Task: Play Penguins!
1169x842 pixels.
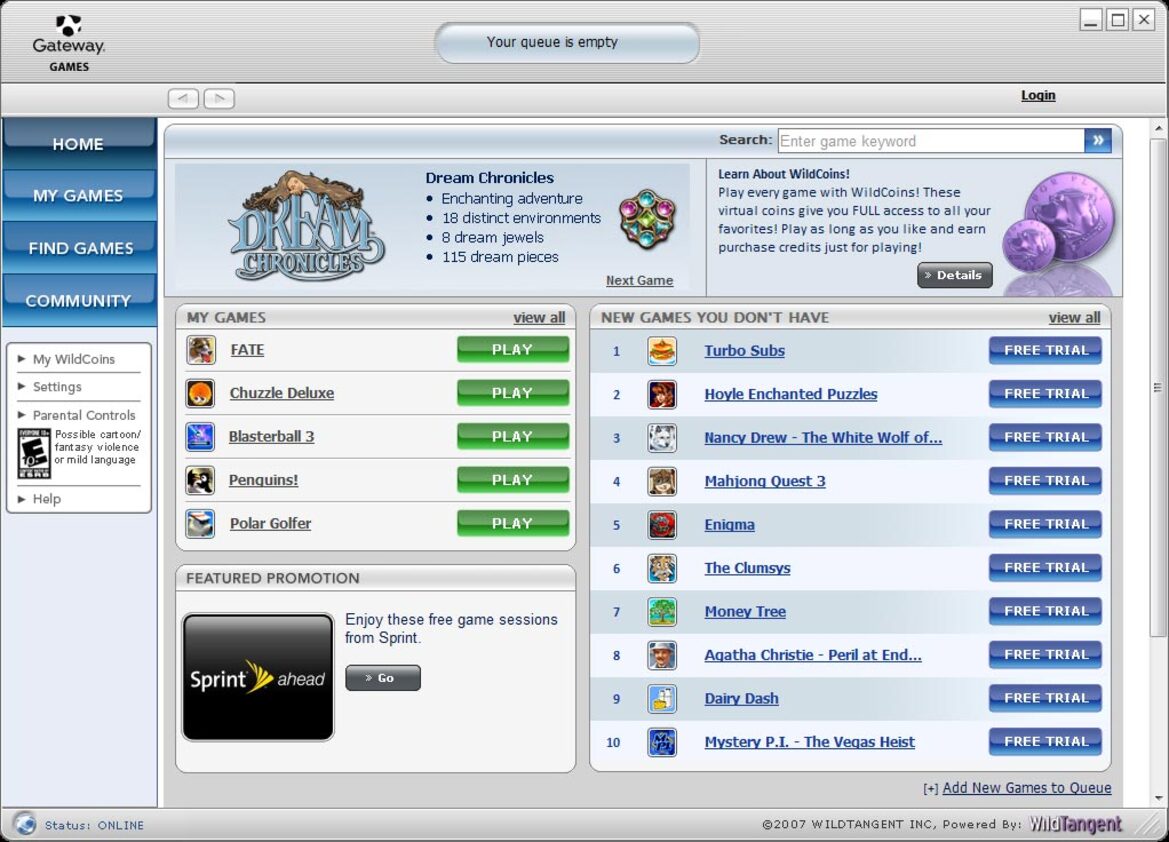Action: tap(513, 480)
